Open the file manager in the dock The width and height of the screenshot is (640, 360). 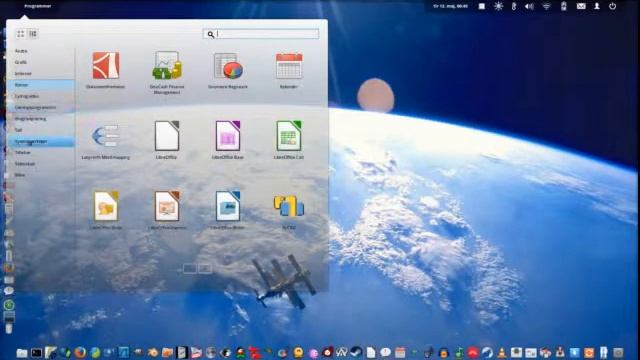point(22,352)
